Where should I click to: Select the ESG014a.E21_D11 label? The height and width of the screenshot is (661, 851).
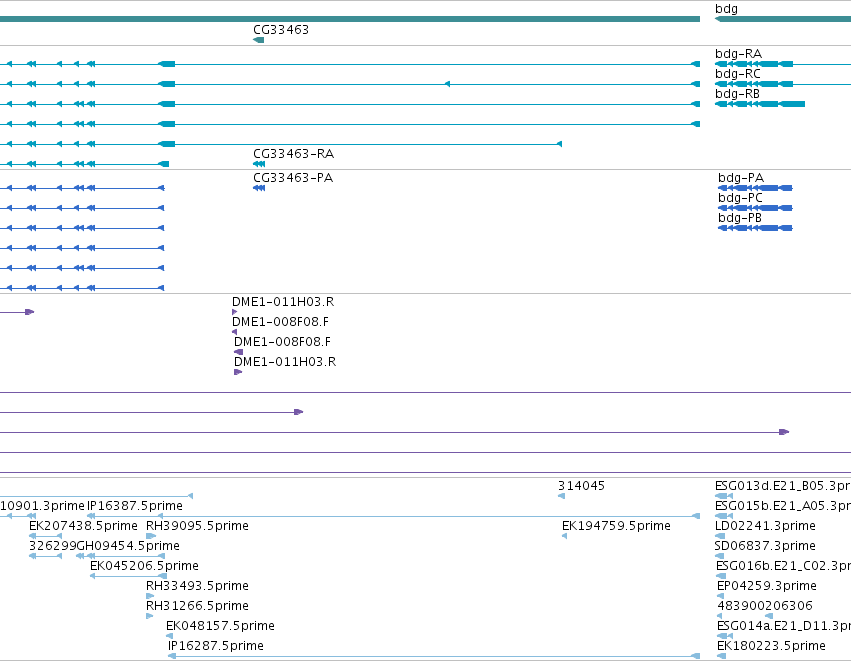(784, 626)
